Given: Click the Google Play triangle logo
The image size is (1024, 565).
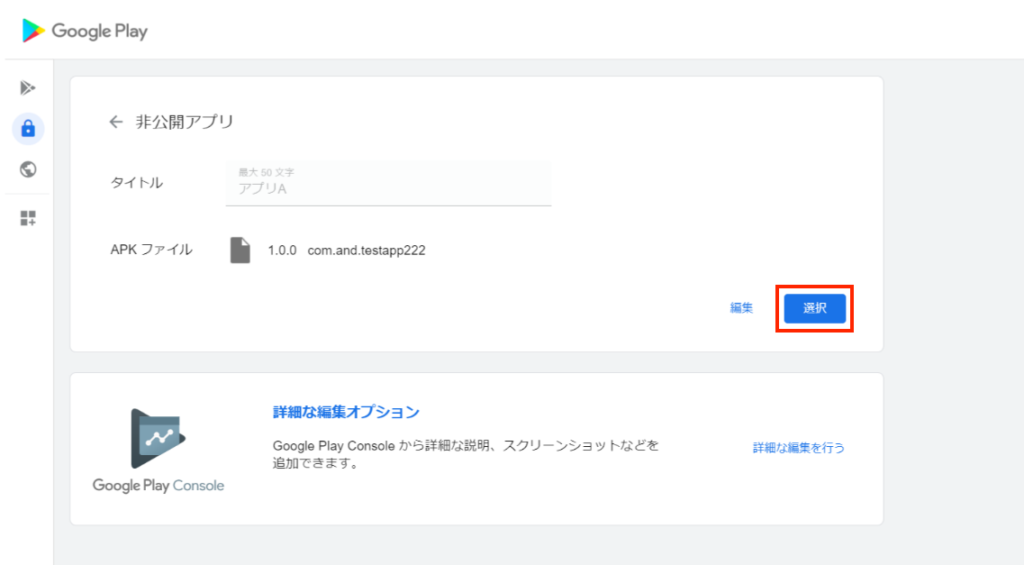Looking at the screenshot, I should 33,31.
